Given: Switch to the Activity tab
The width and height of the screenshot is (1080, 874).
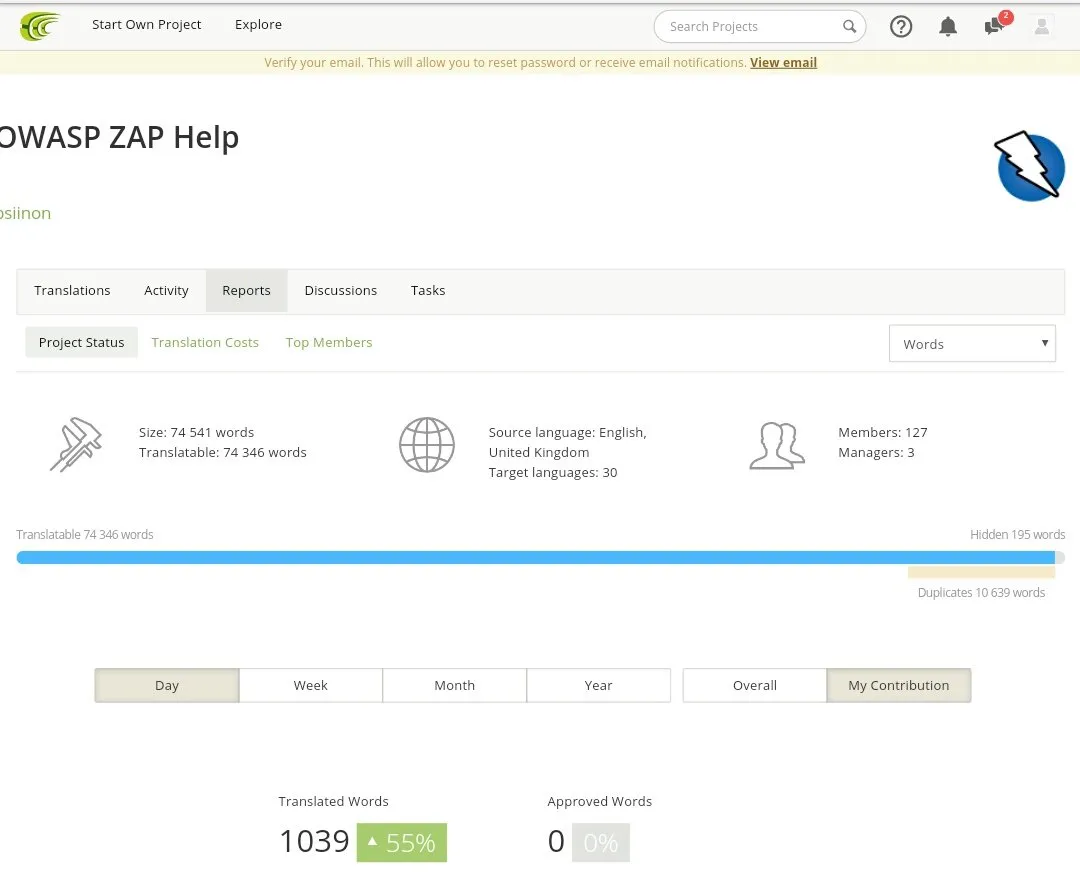Looking at the screenshot, I should click(x=166, y=291).
